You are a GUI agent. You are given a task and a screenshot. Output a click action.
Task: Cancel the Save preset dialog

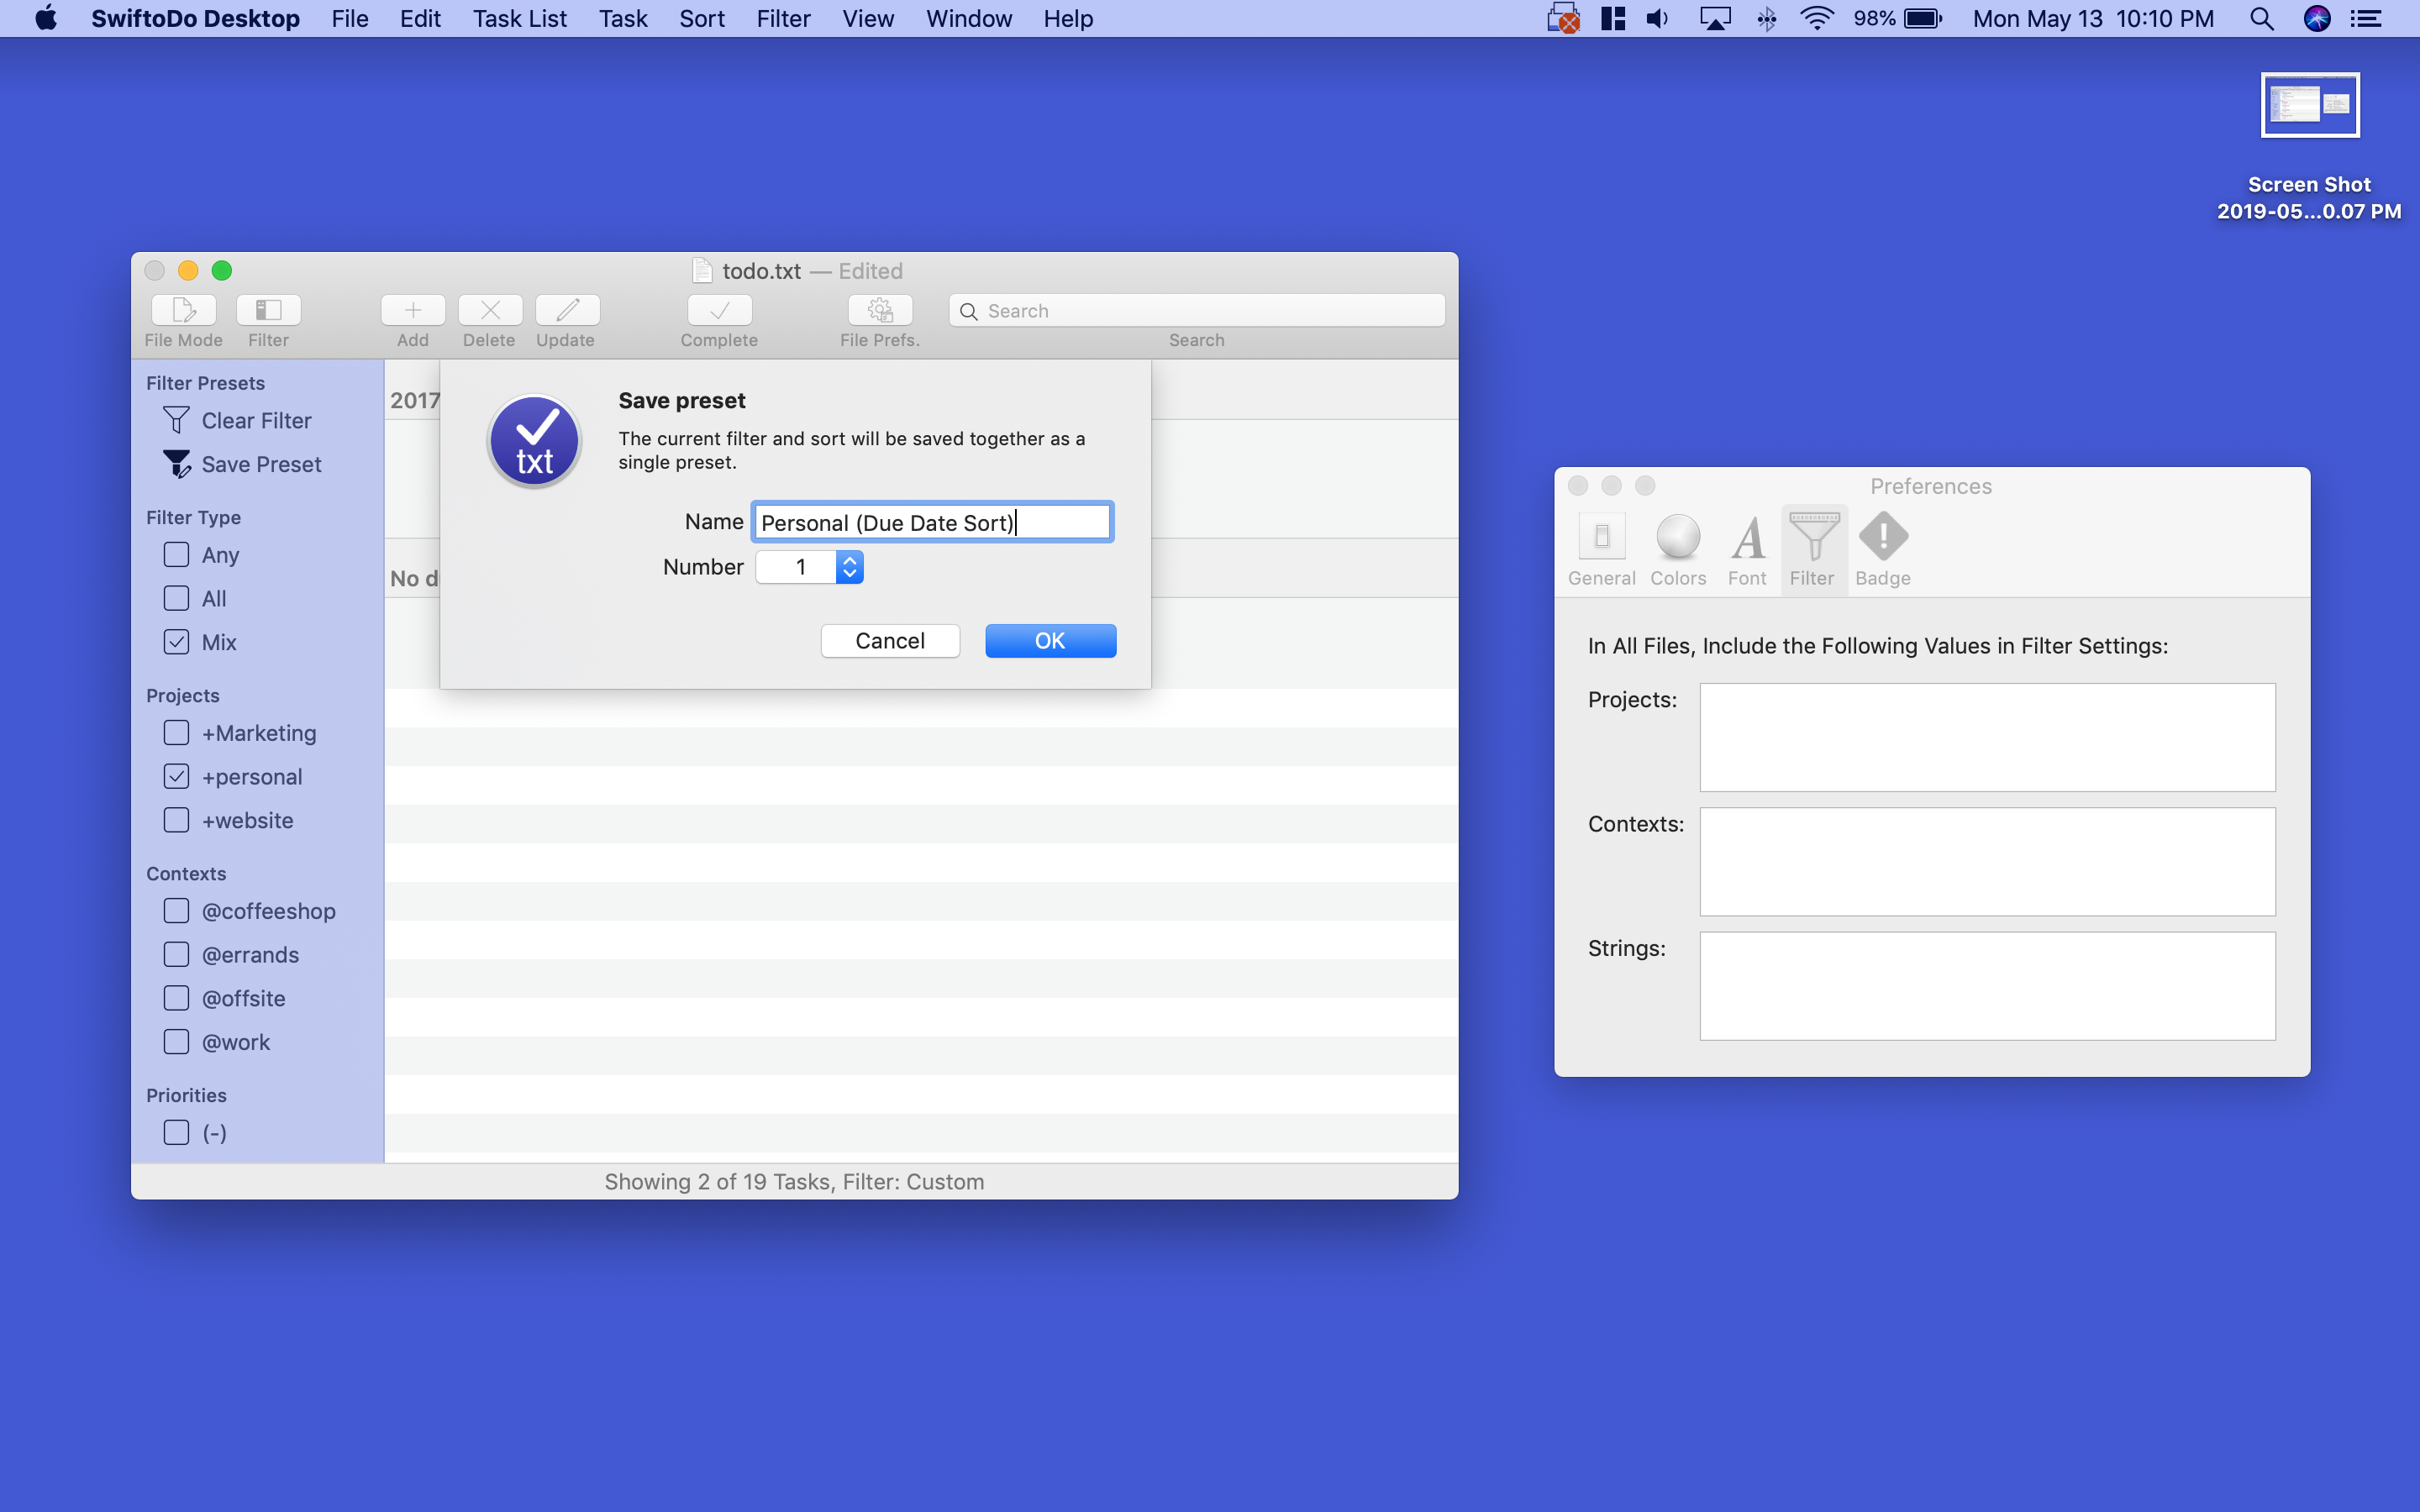pyautogui.click(x=890, y=640)
